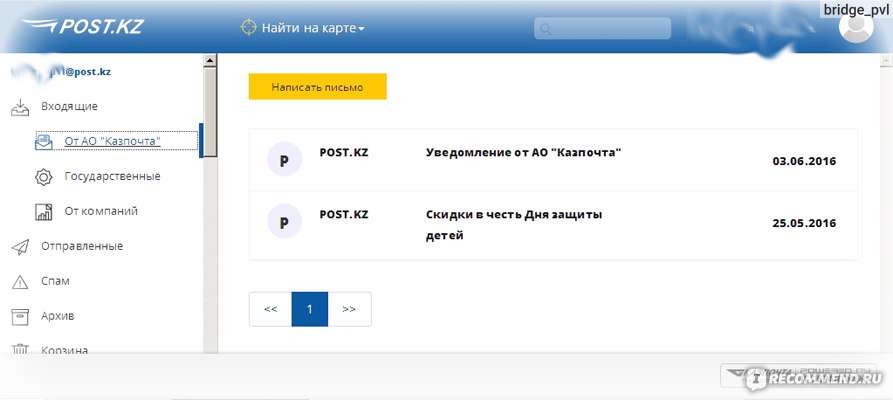Click the Входящие inbox tray icon
The image size is (893, 400).
(20, 107)
